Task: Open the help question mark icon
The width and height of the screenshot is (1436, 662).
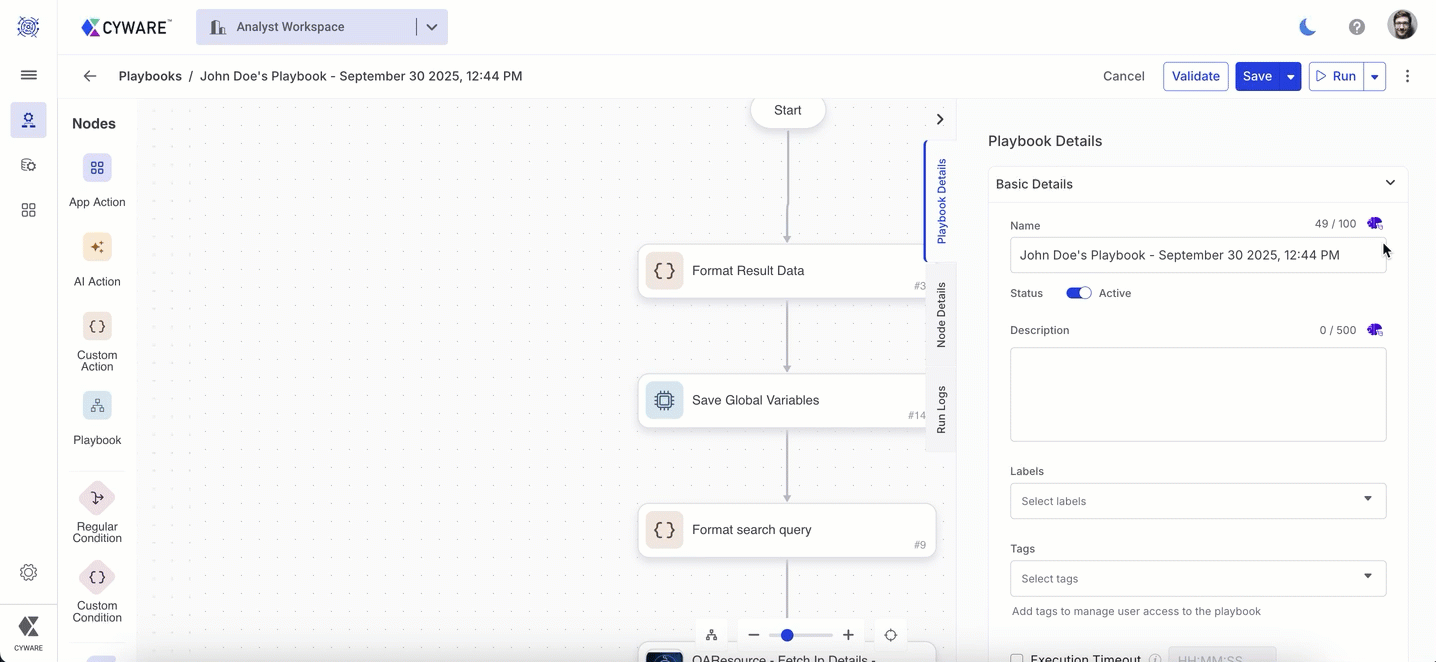Action: click(1356, 27)
